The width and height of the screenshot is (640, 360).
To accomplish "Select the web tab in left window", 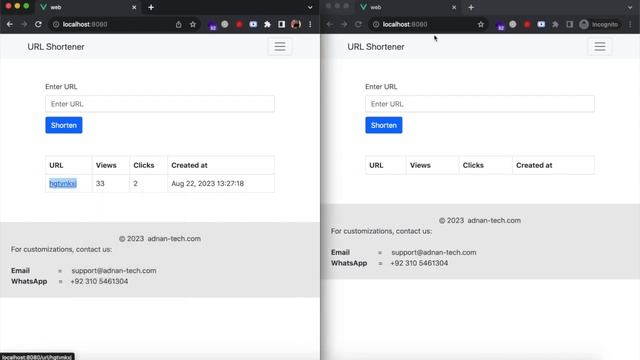I will pos(88,7).
